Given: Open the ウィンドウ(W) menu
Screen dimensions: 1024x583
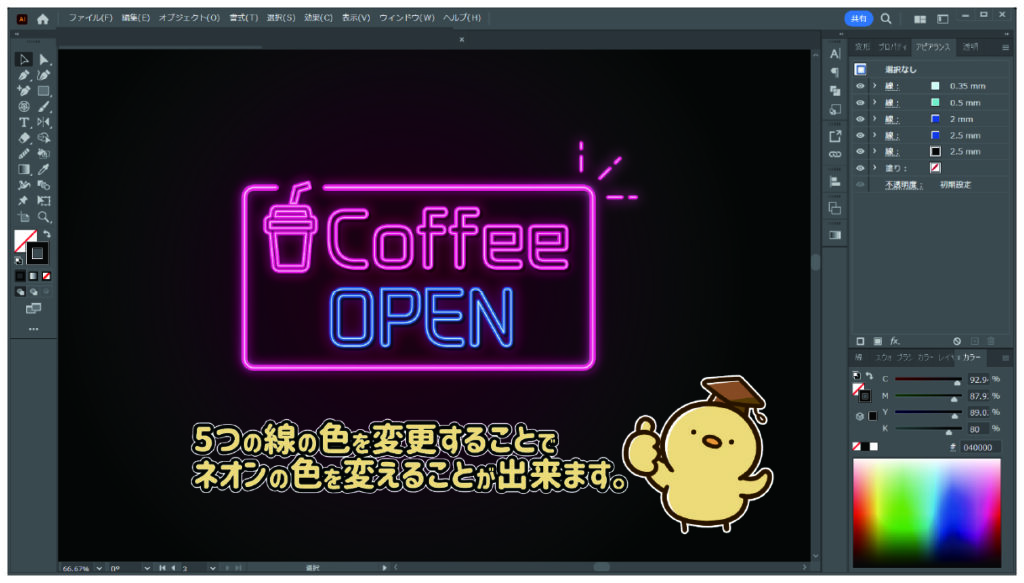Looking at the screenshot, I should (x=407, y=18).
